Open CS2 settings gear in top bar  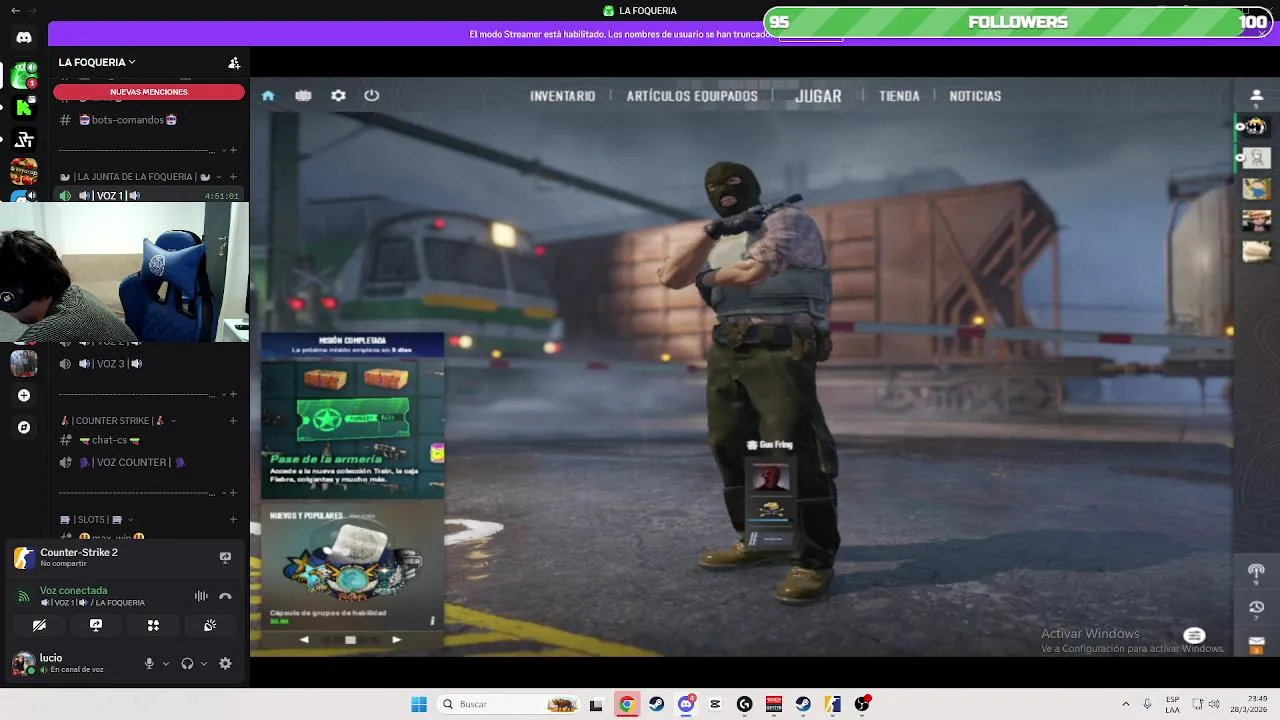(x=338, y=96)
